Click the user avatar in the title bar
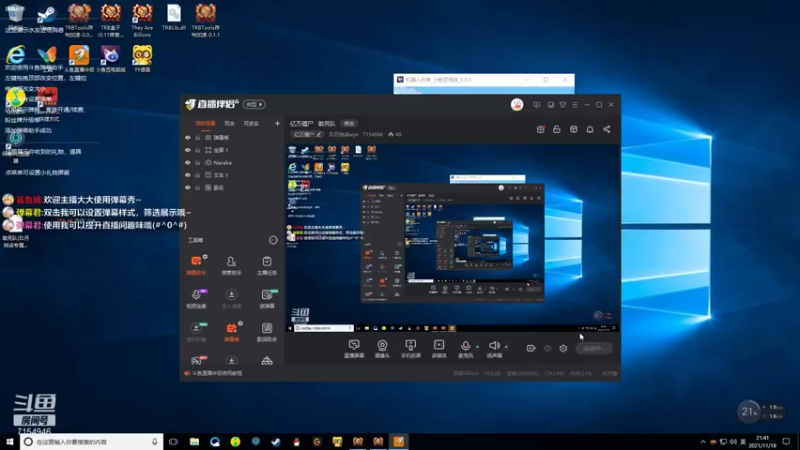The image size is (800, 450). (x=517, y=105)
